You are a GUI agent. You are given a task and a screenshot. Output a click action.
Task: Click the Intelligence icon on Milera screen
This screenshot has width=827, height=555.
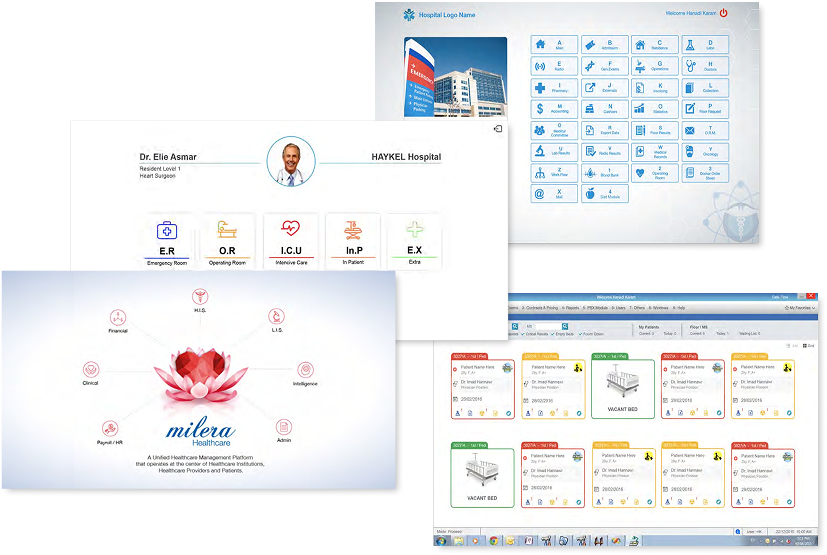coord(305,370)
